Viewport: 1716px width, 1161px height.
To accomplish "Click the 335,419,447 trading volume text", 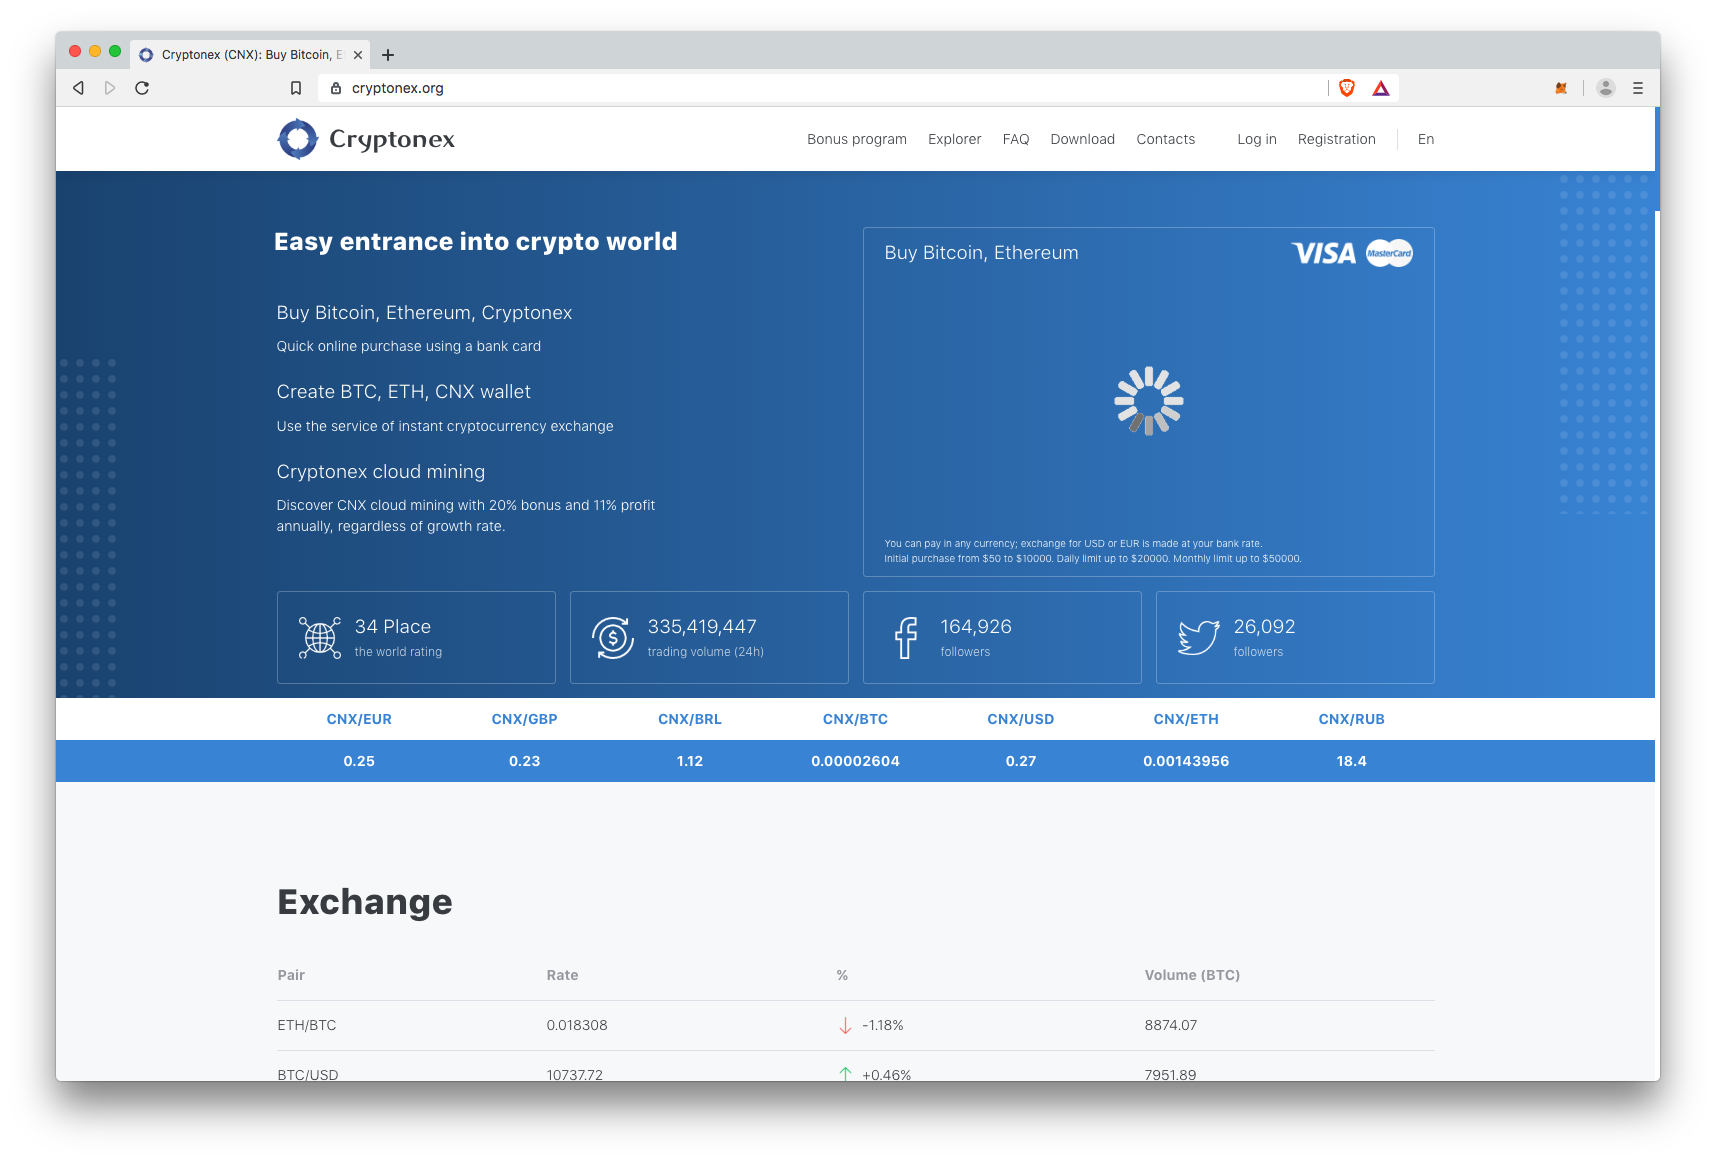I will point(702,627).
